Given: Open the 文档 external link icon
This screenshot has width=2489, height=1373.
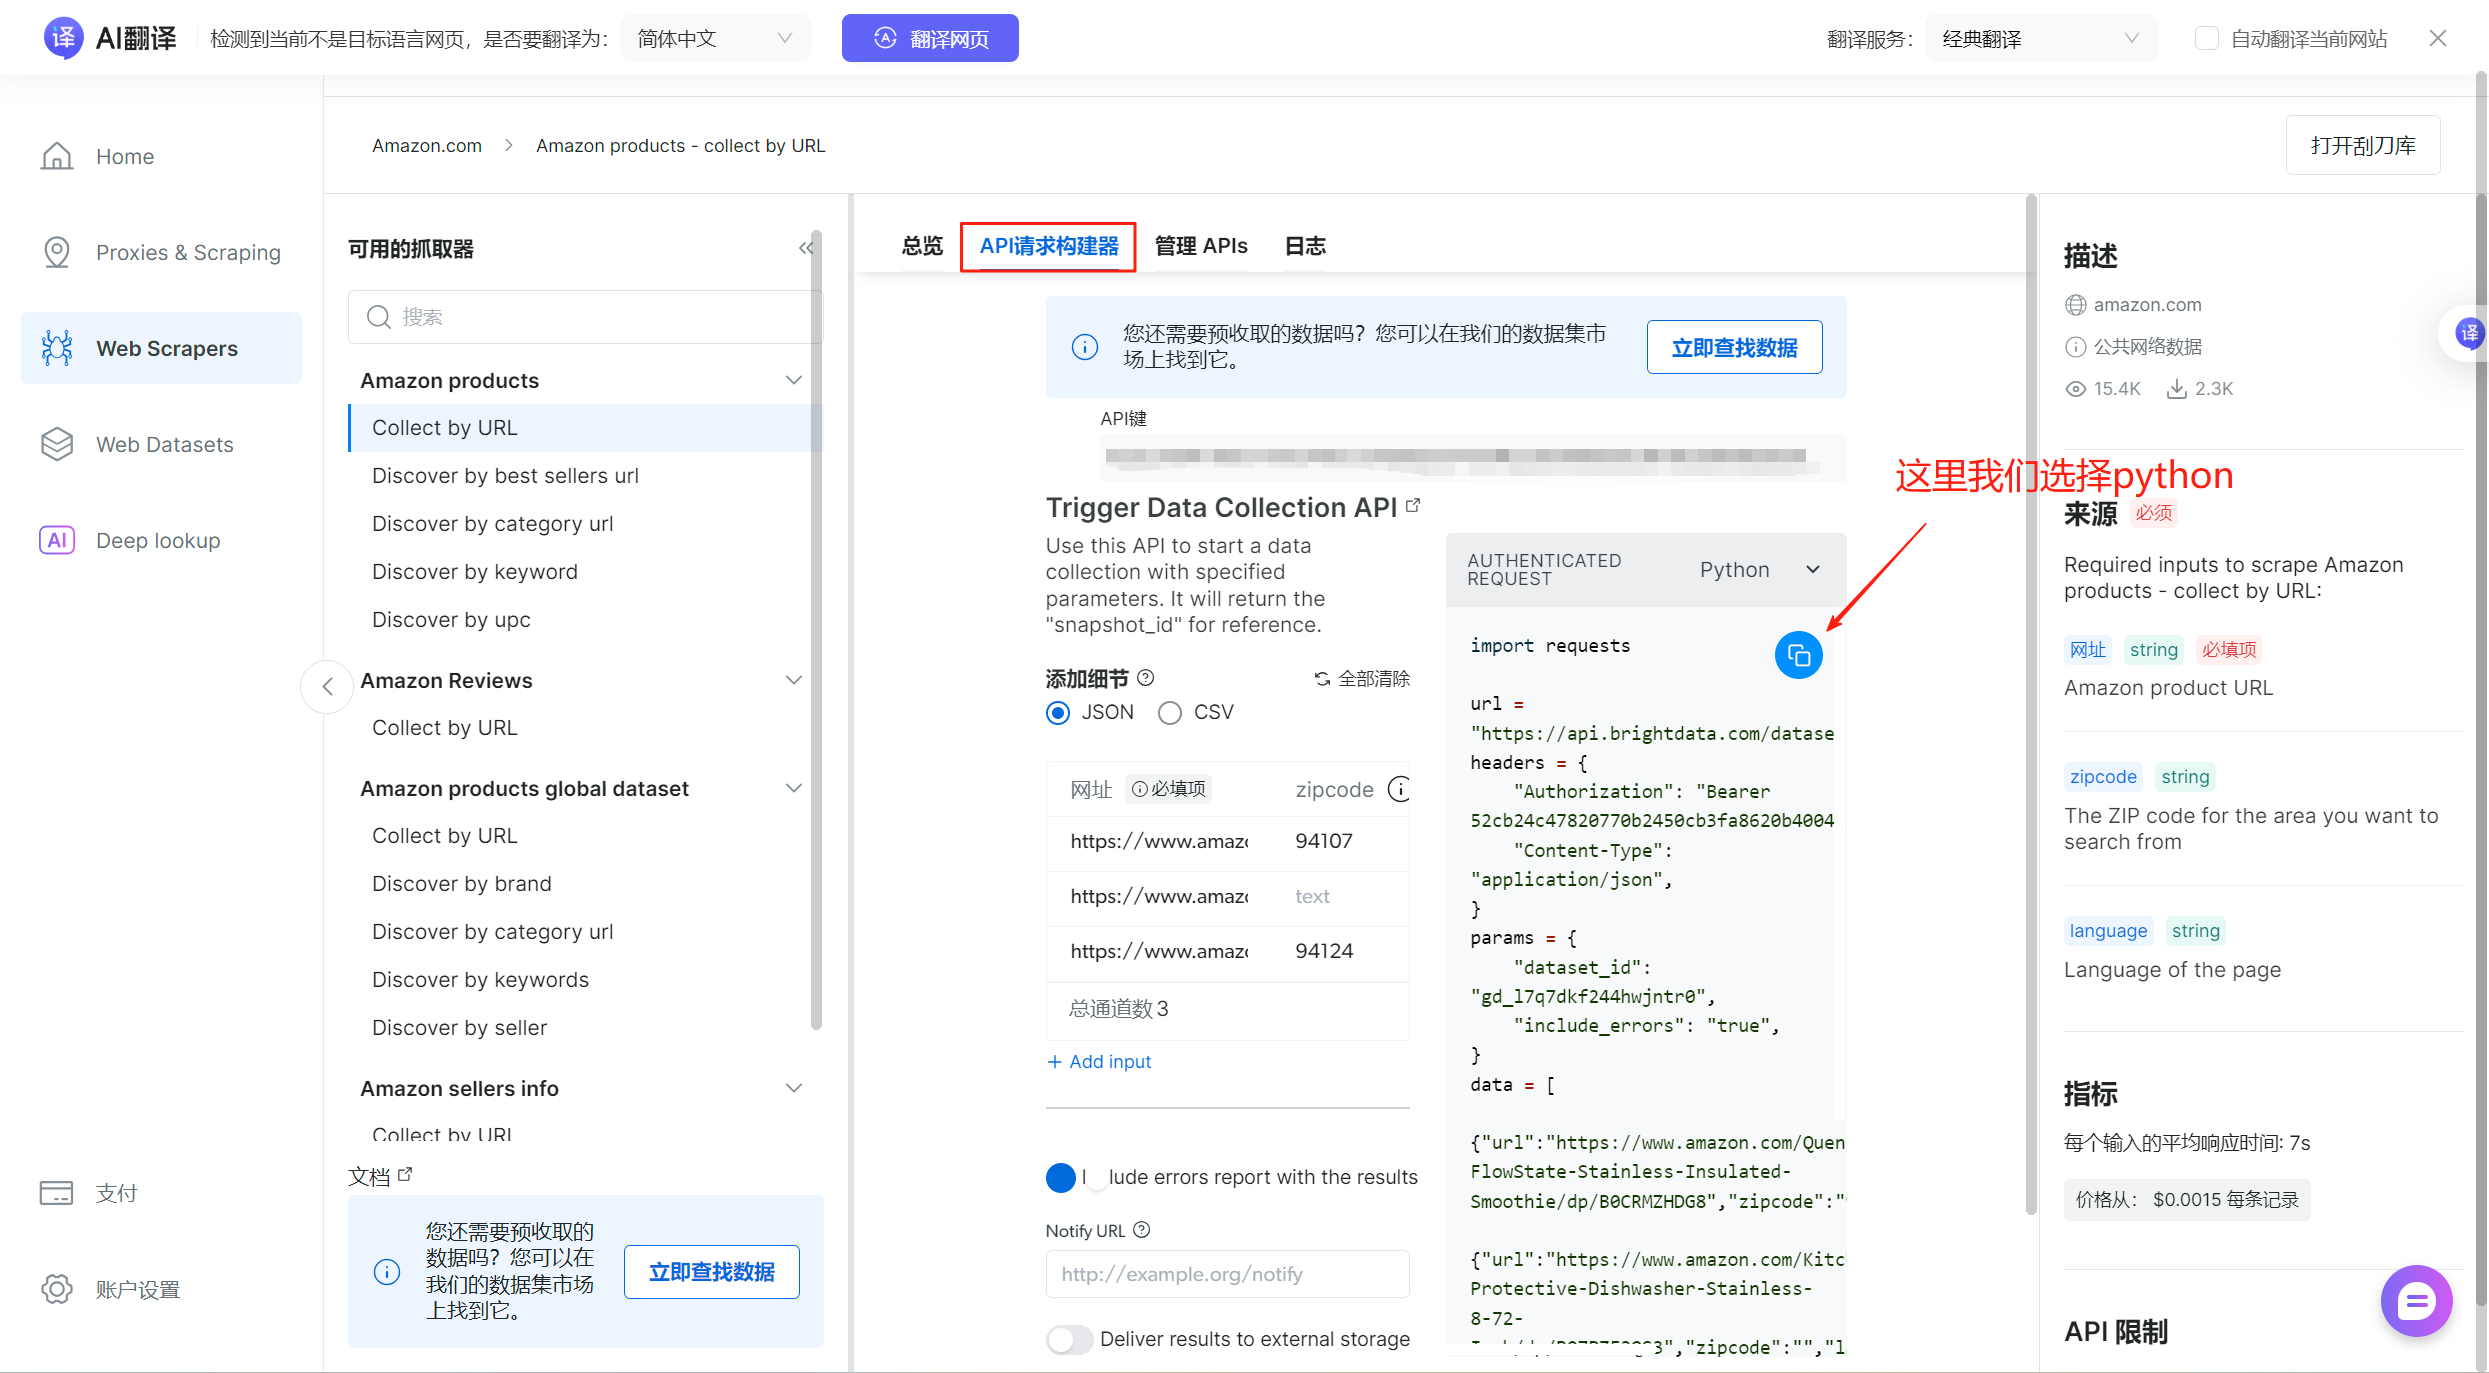Looking at the screenshot, I should click(405, 1175).
